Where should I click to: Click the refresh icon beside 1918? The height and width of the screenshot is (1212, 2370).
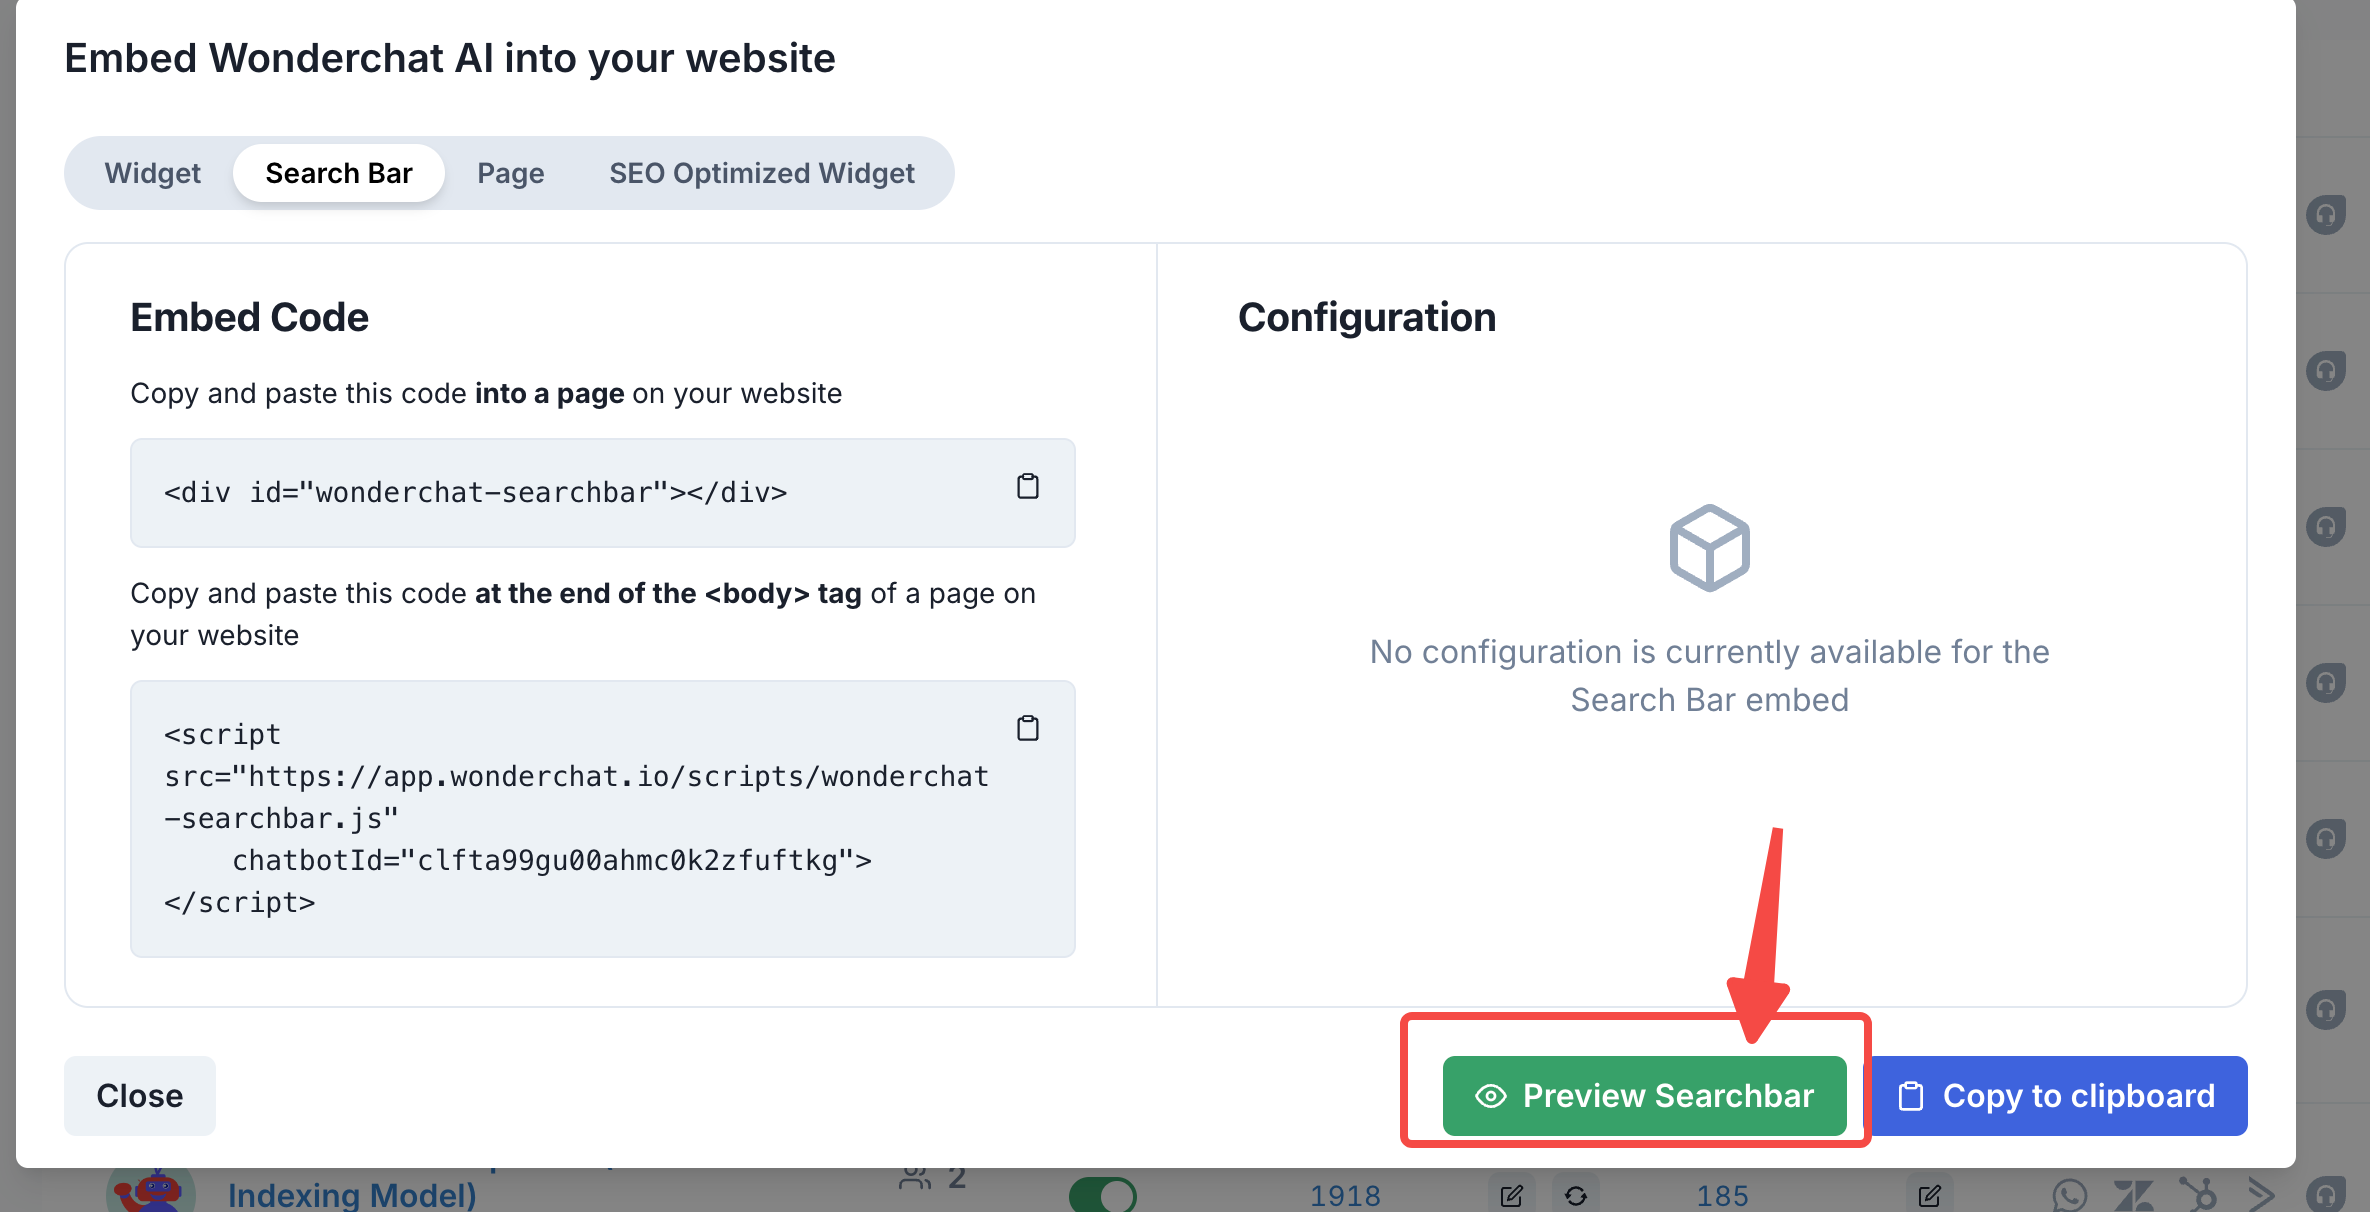(x=1576, y=1195)
